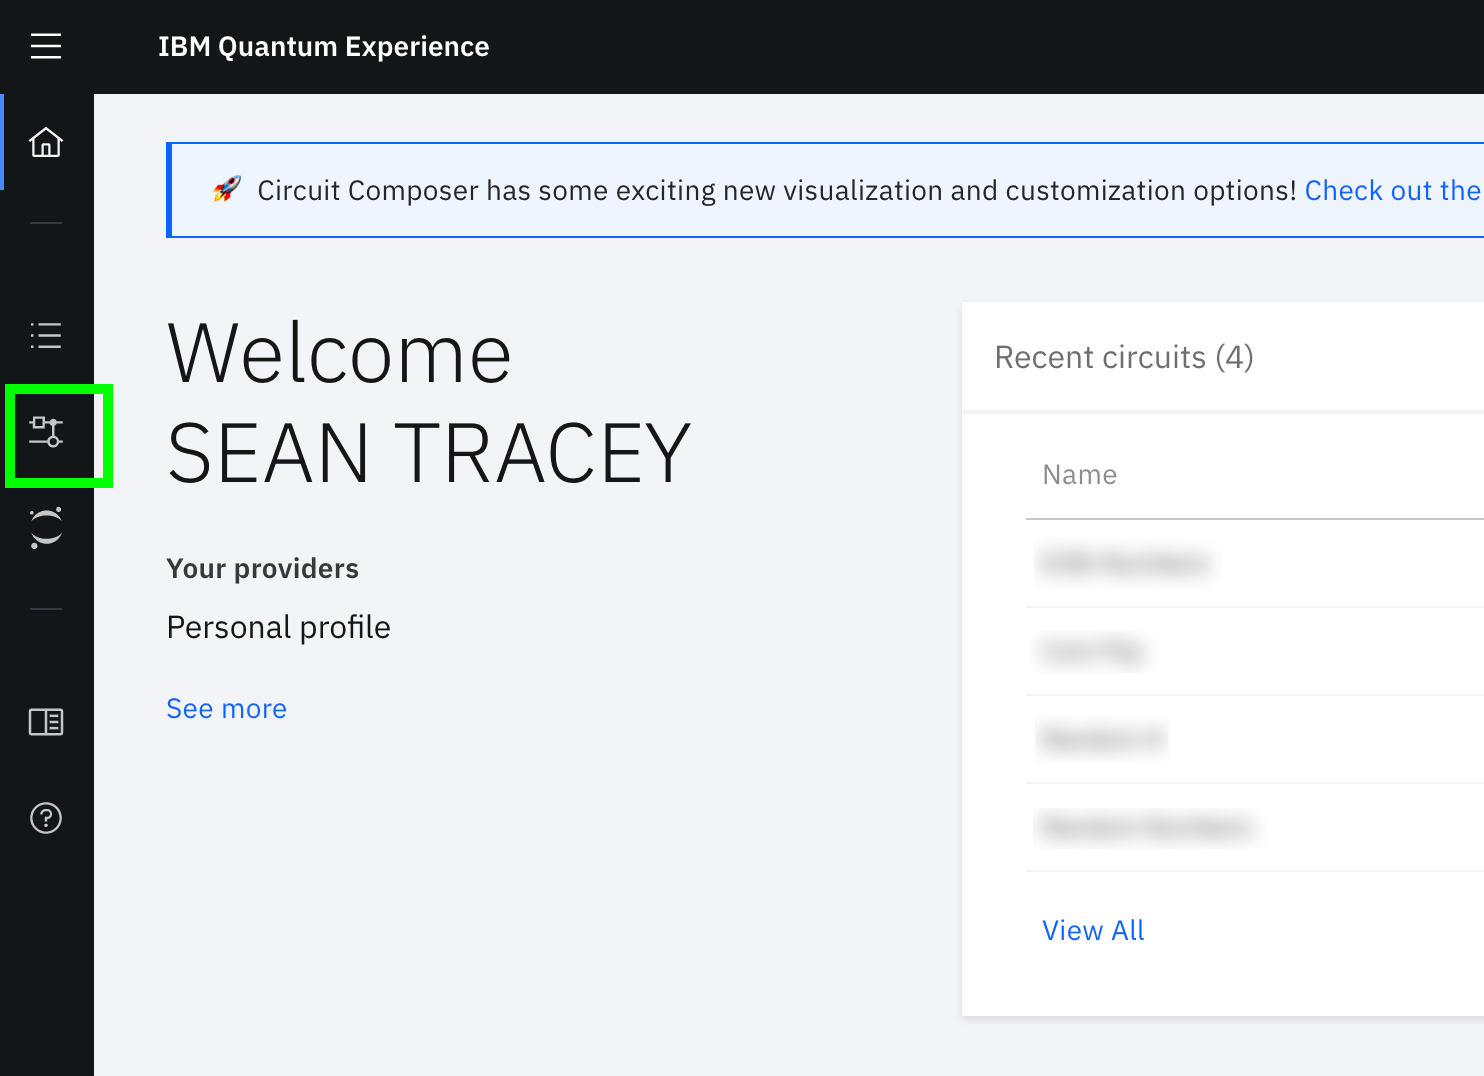
Task: Click the rocket icon in the announcement banner
Action: click(227, 189)
